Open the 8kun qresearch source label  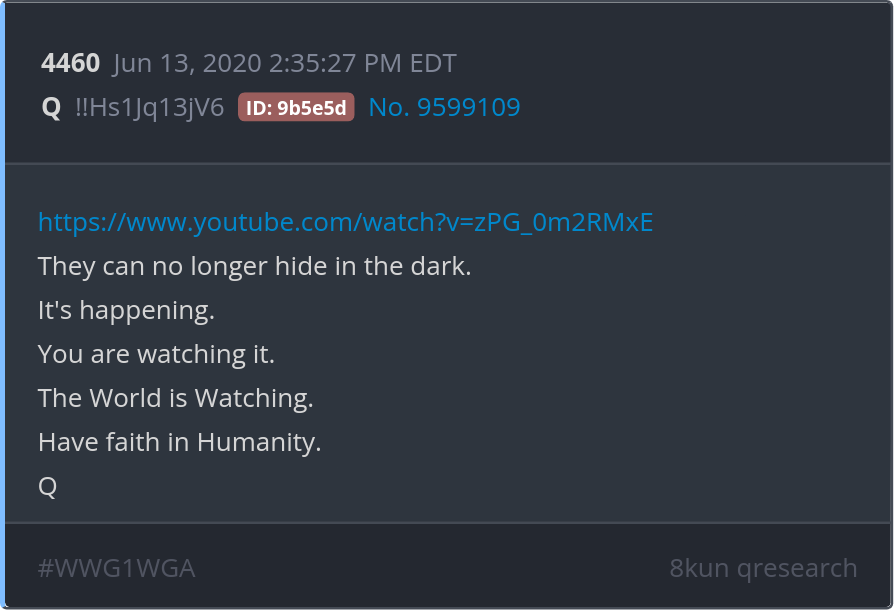click(763, 568)
